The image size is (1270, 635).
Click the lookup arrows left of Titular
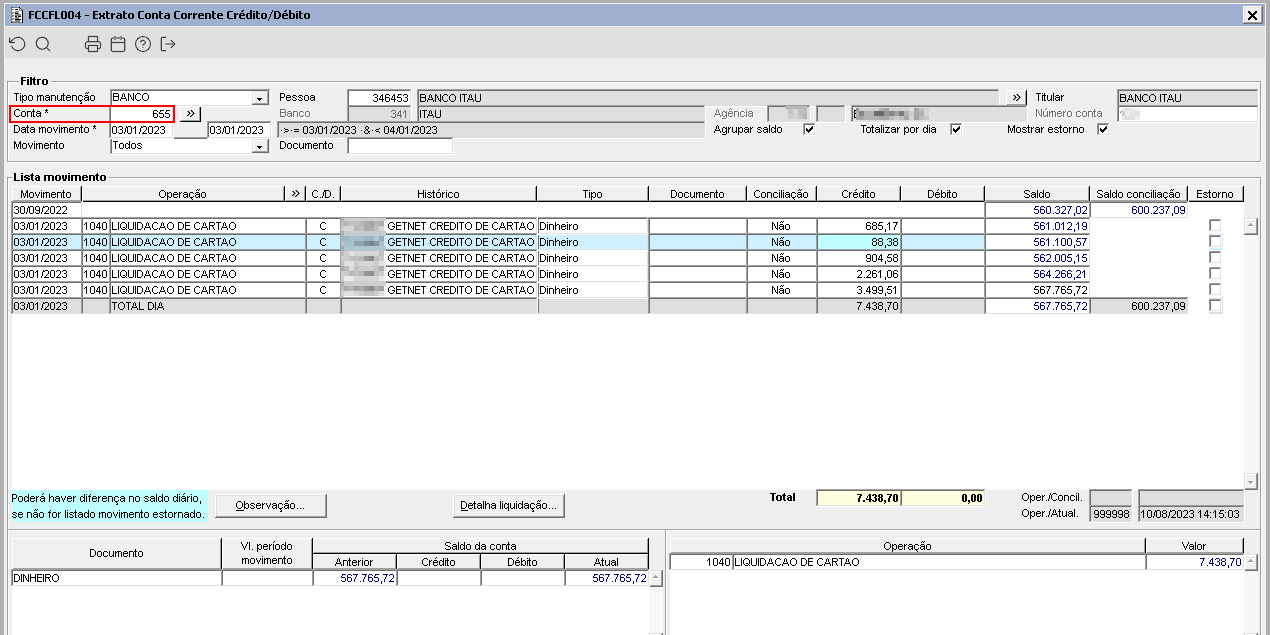tap(1017, 97)
